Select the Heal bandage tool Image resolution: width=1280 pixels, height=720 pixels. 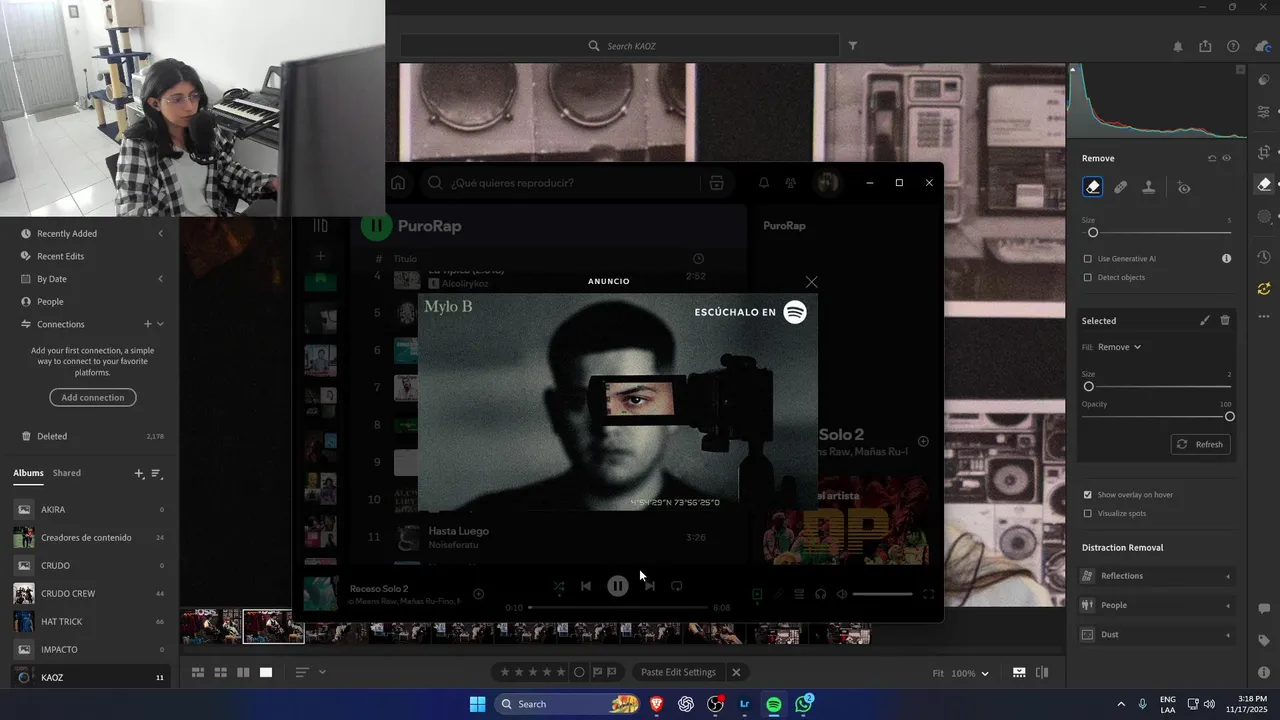tap(1121, 187)
